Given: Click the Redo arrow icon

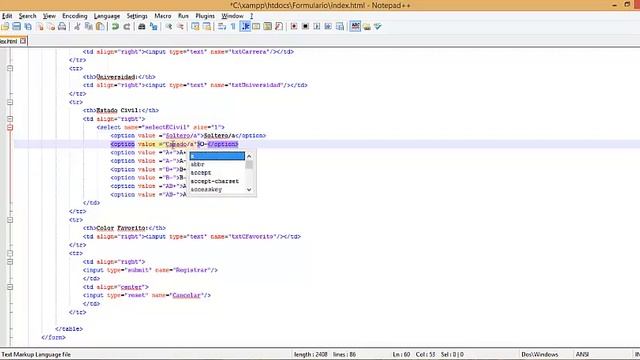Looking at the screenshot, I should (127, 27).
